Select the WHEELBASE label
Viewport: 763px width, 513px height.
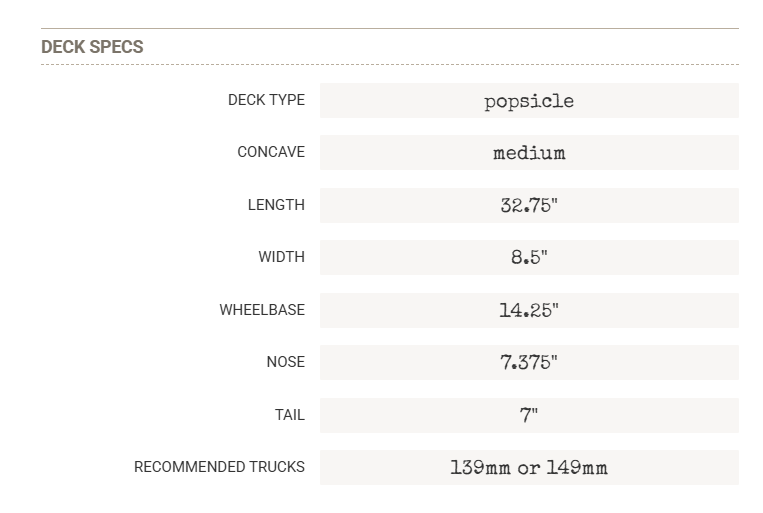pyautogui.click(x=262, y=310)
